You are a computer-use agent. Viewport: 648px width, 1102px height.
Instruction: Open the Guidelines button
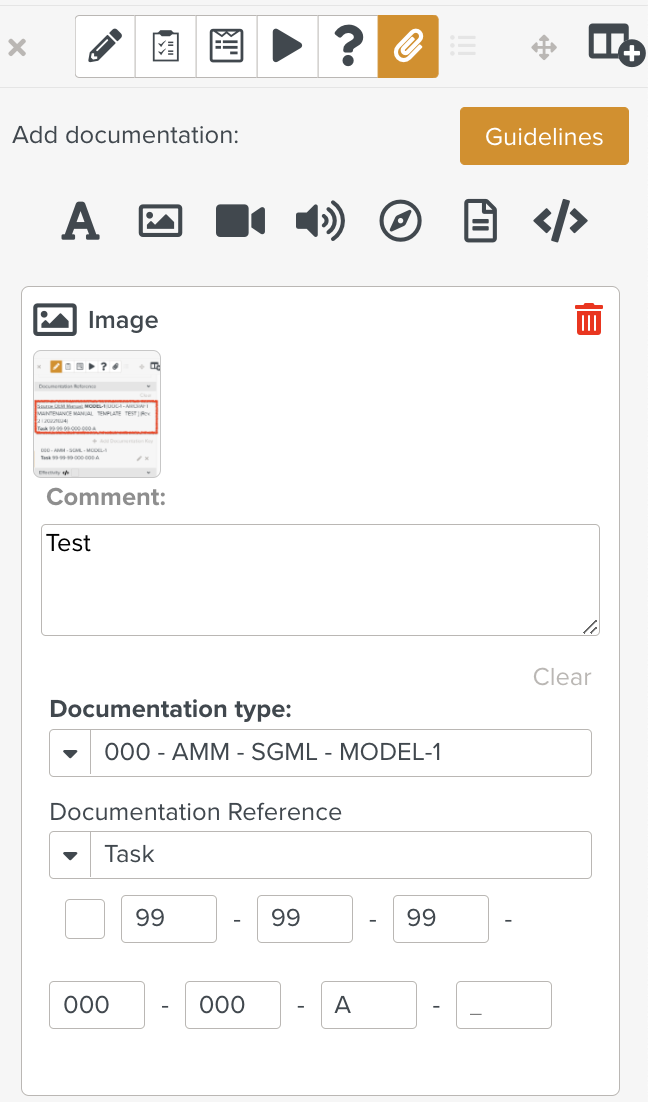coord(544,136)
